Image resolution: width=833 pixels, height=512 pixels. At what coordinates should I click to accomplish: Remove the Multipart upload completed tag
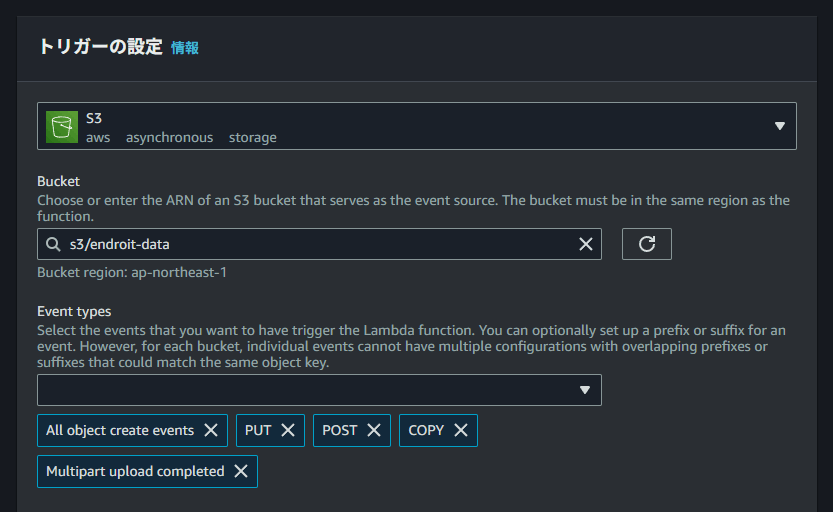point(241,471)
